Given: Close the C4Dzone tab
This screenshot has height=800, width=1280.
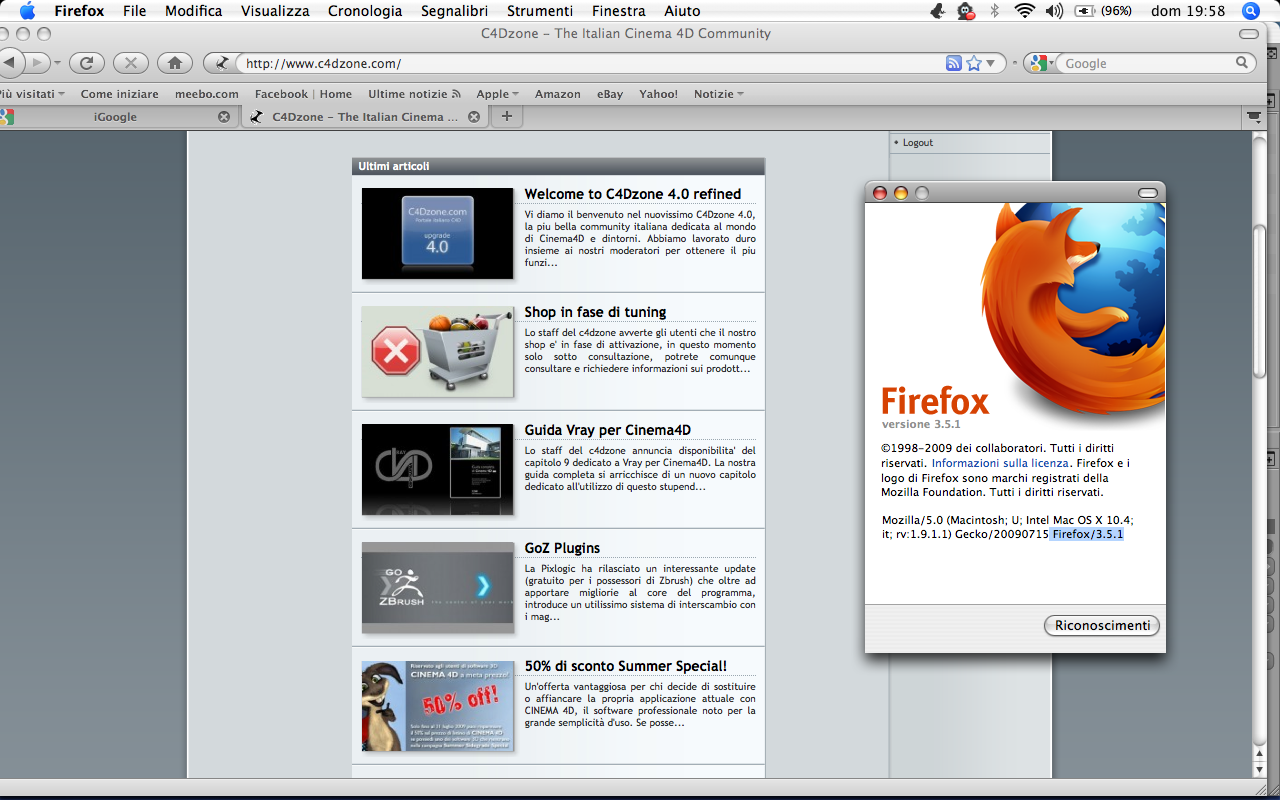Looking at the screenshot, I should pyautogui.click(x=474, y=117).
